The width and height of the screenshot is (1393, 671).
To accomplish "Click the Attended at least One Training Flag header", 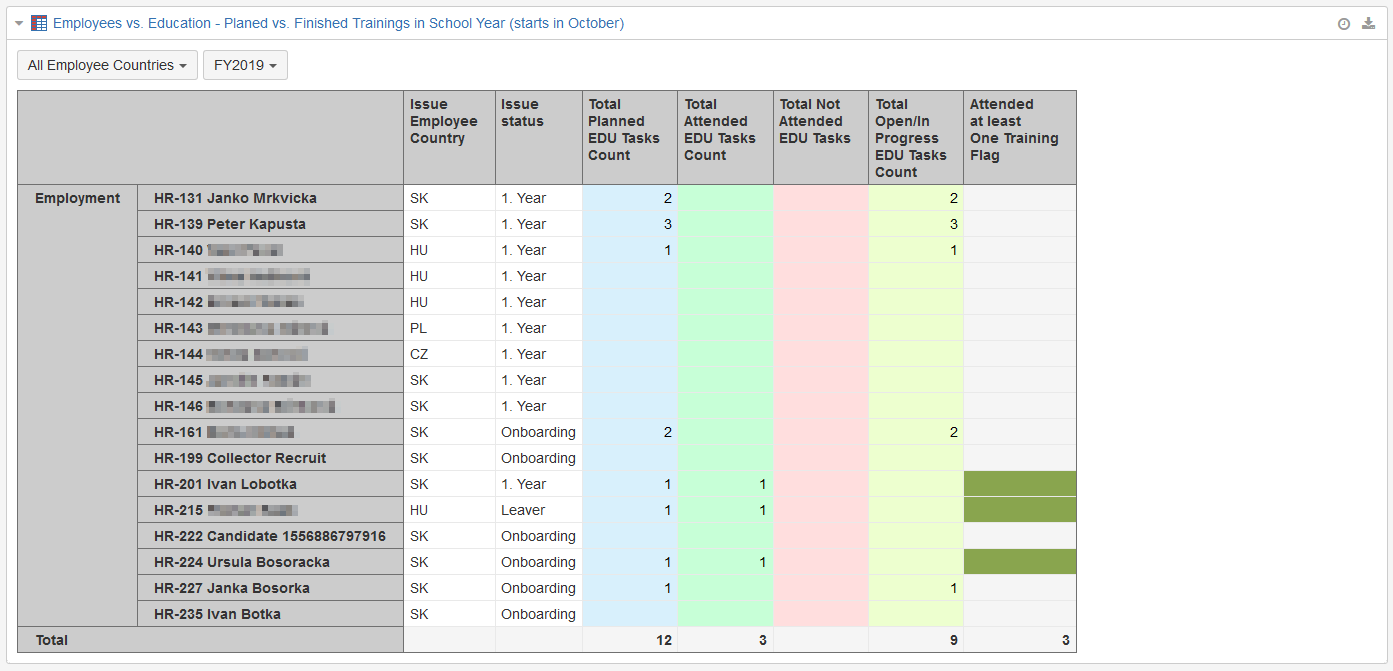I will [1014, 129].
